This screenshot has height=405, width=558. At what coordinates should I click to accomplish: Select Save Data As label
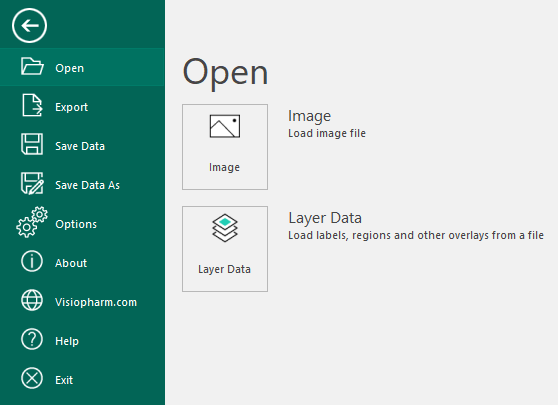click(88, 185)
